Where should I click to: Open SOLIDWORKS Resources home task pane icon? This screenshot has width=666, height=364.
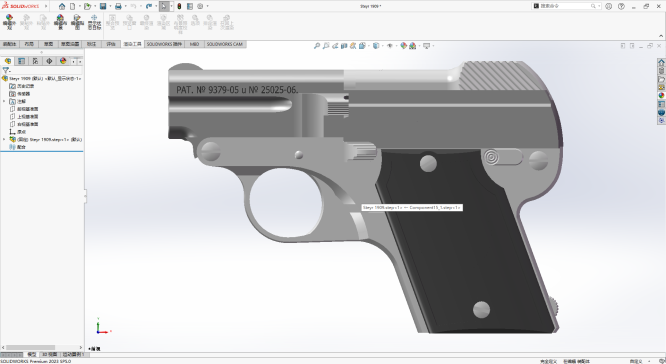pyautogui.click(x=661, y=62)
